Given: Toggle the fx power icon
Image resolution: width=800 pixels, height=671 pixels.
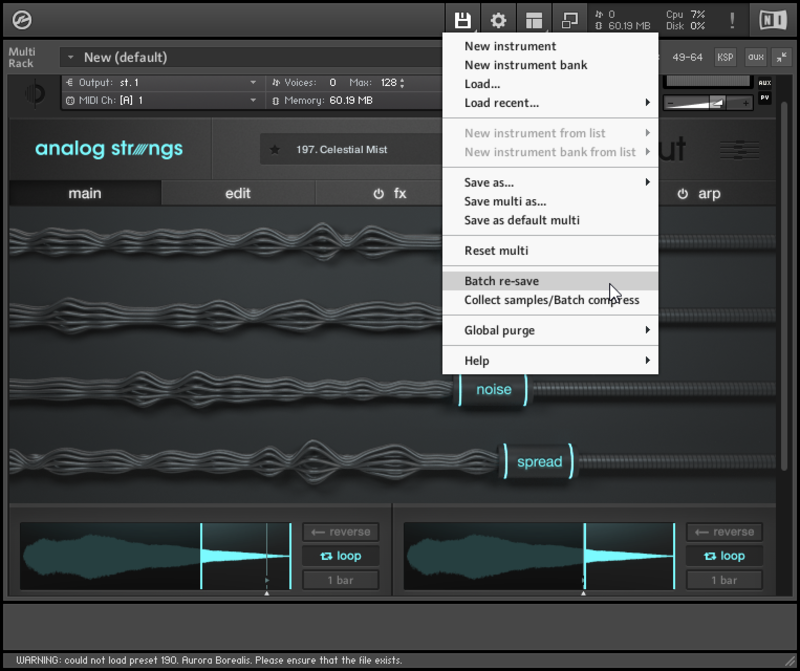Looking at the screenshot, I should [378, 194].
